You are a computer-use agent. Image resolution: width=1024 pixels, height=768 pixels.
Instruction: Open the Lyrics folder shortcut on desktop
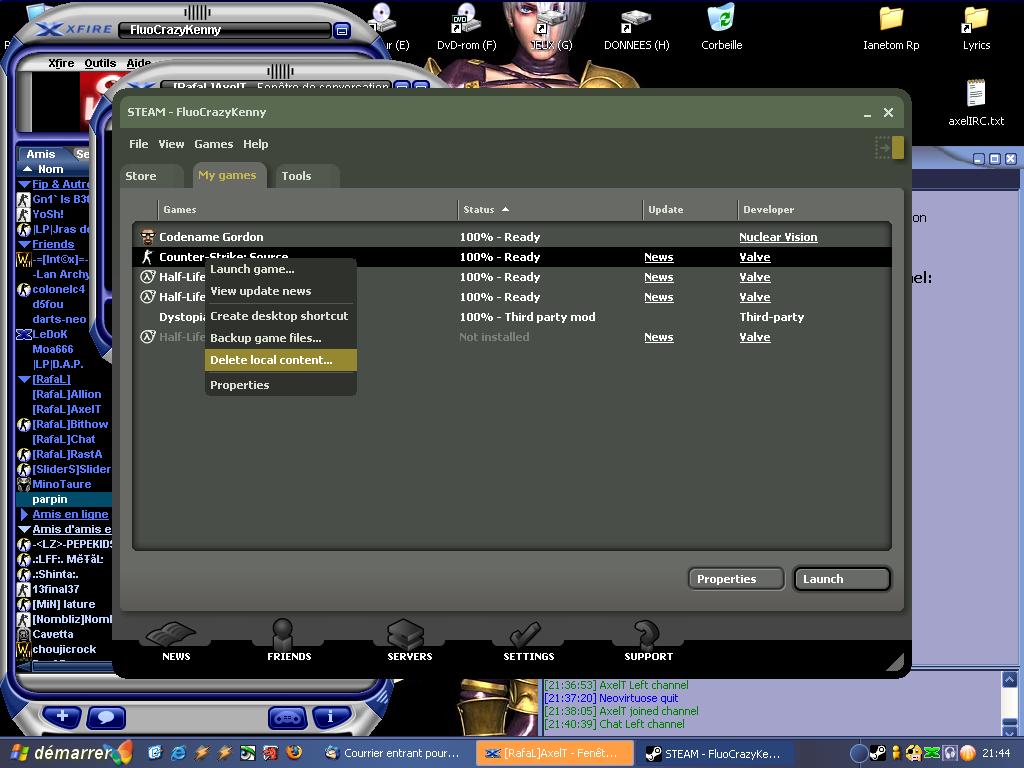[x=976, y=27]
